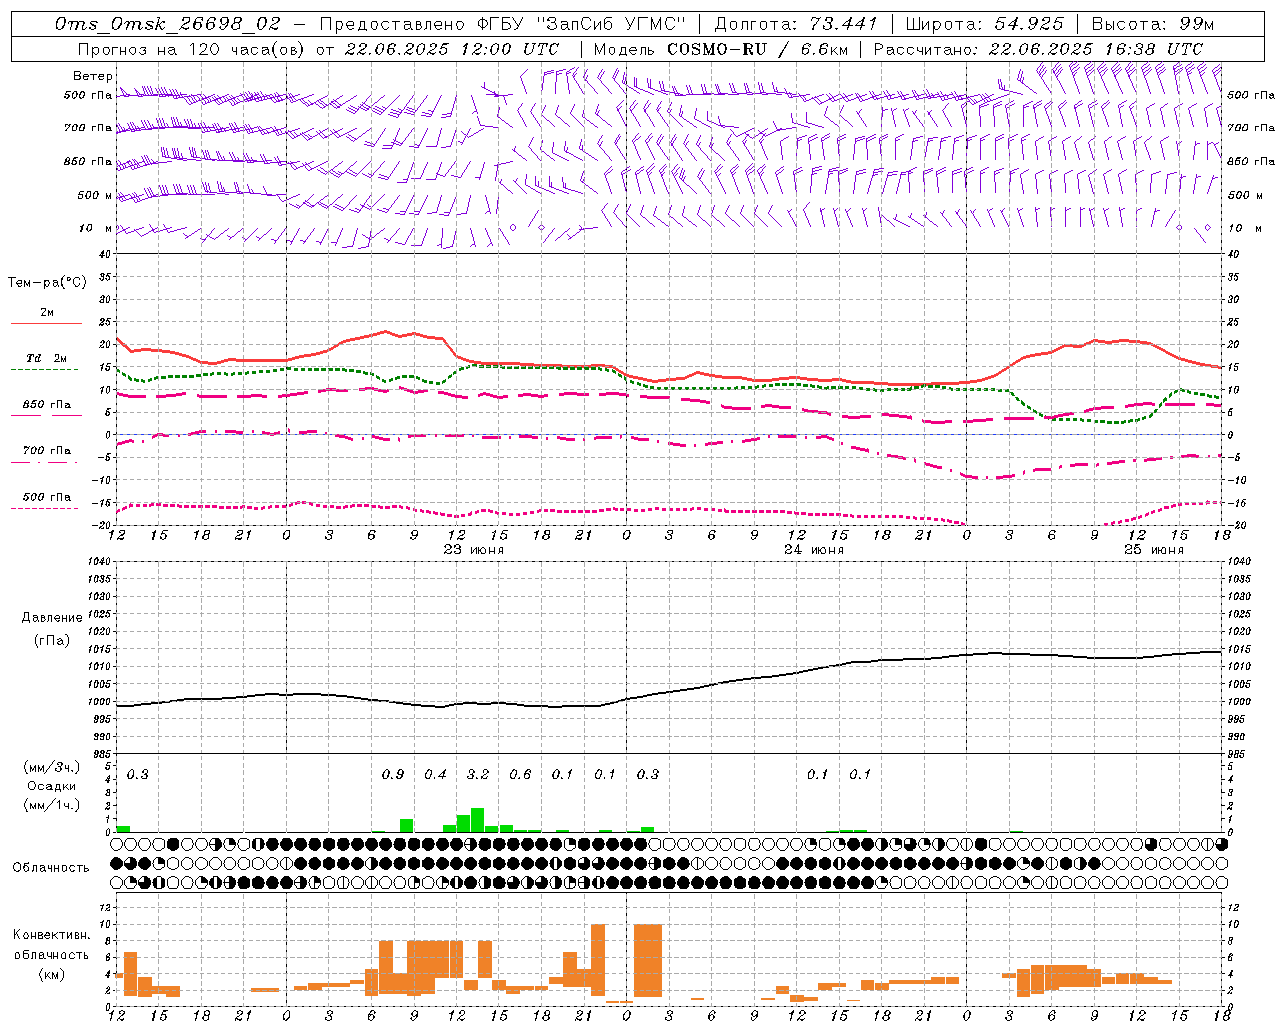1280x1024 pixels.
Task: Click the model name COSMO-RU / 6.6км
Action: [758, 48]
